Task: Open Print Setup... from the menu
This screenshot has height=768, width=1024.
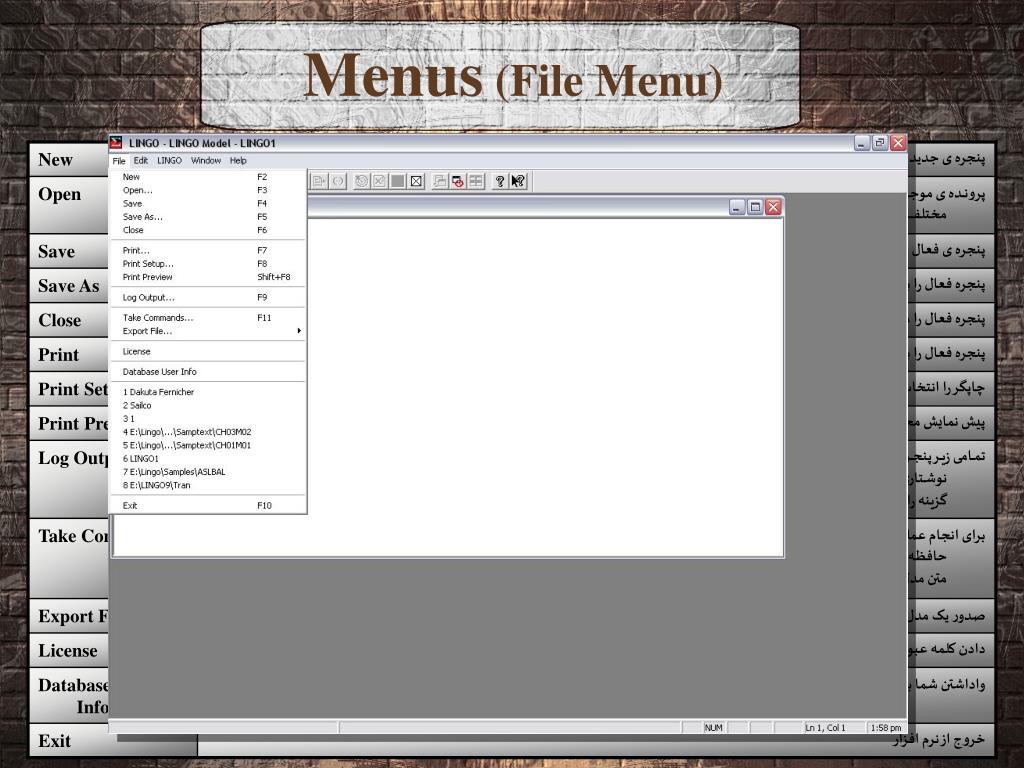Action: tap(208, 264)
